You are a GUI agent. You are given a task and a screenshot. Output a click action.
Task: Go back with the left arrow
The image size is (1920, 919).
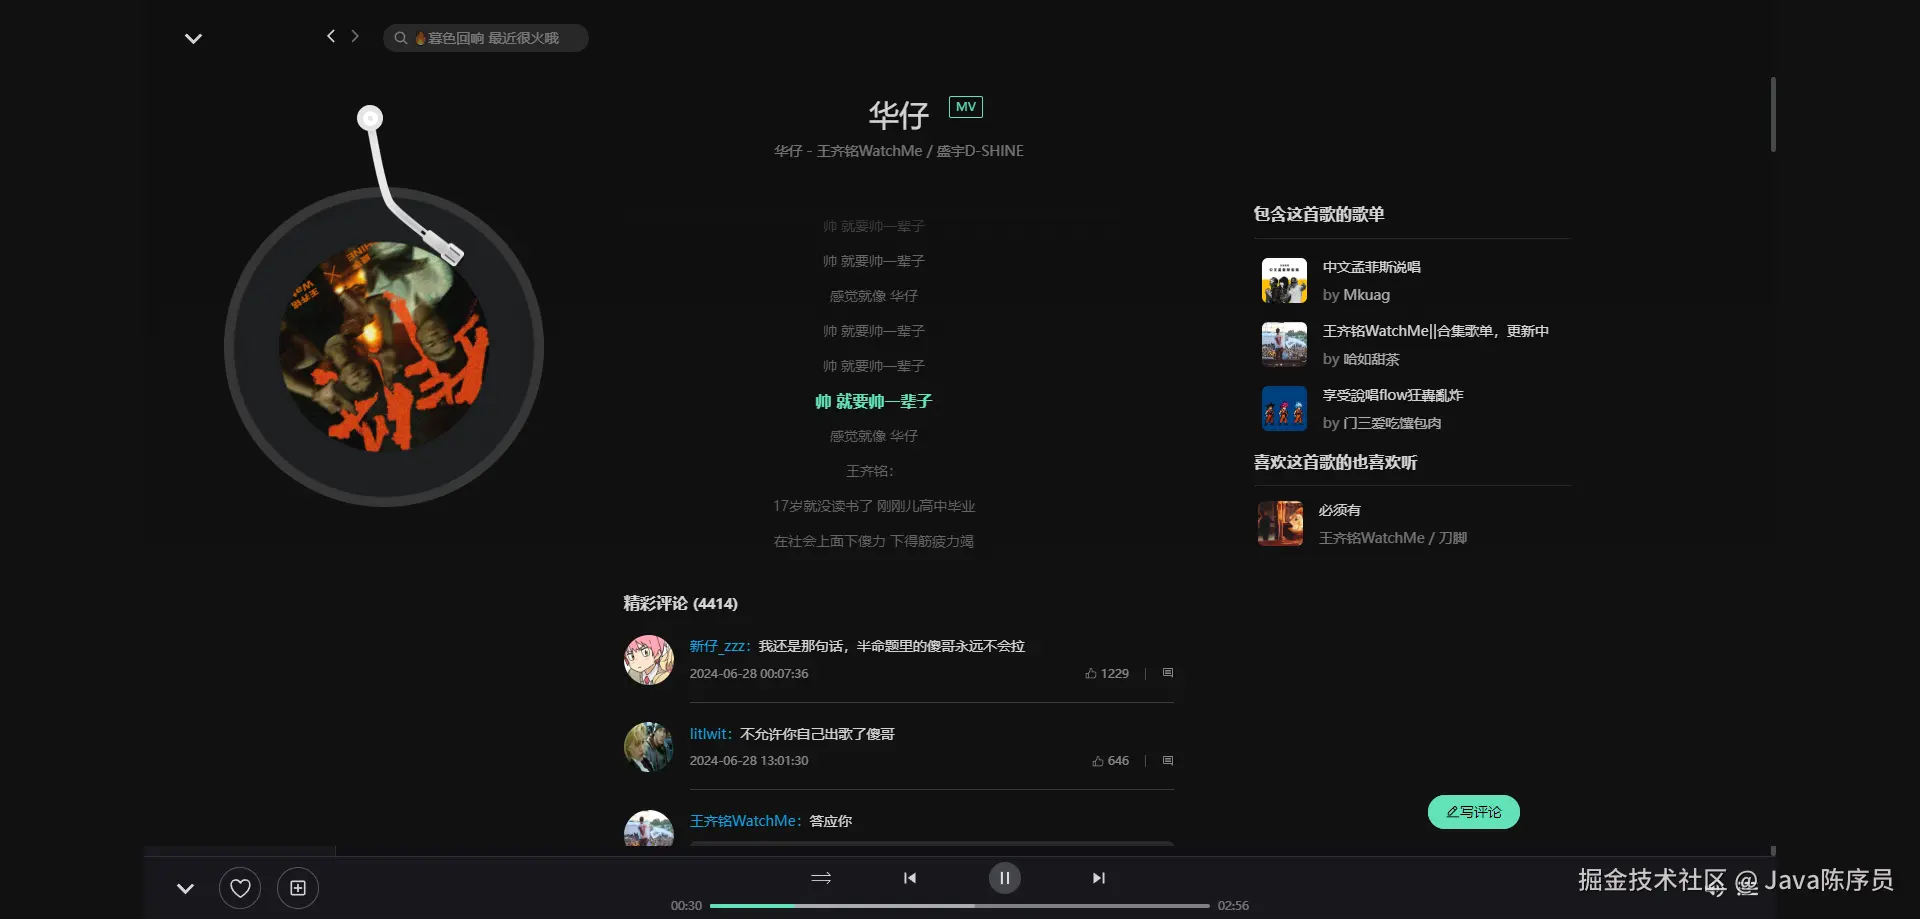(331, 36)
